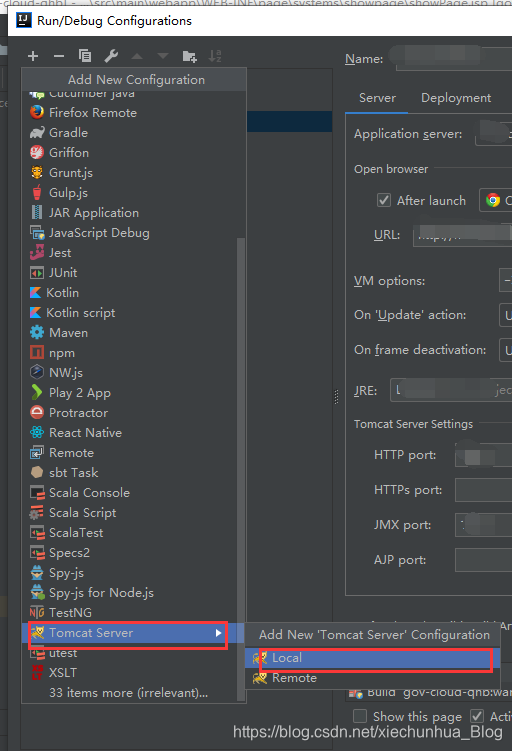Select JUnit configuration type
Image resolution: width=512 pixels, height=751 pixels.
click(x=130, y=273)
